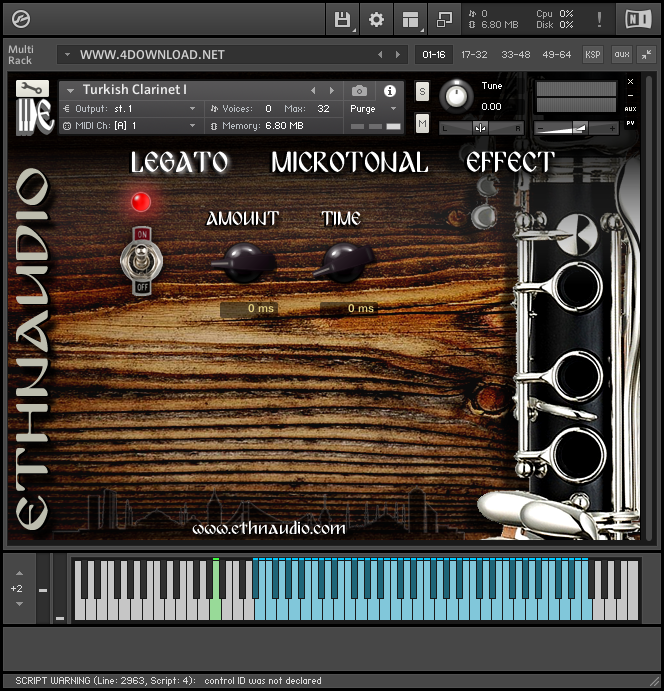Viewport: 664px width, 691px height.
Task: Click the pan slider between L and R
Action: [x=481, y=128]
